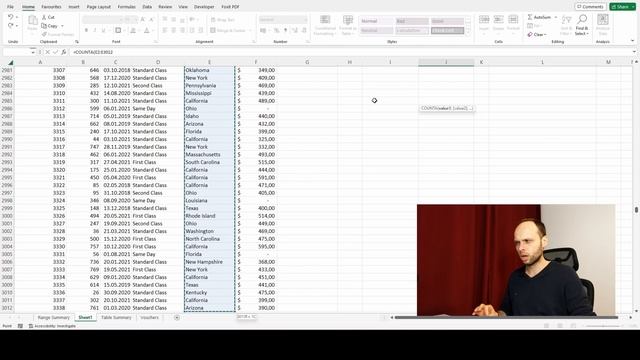The image size is (640, 360).
Task: Click the Copy button in Clipboard
Action: (x=50, y=26)
